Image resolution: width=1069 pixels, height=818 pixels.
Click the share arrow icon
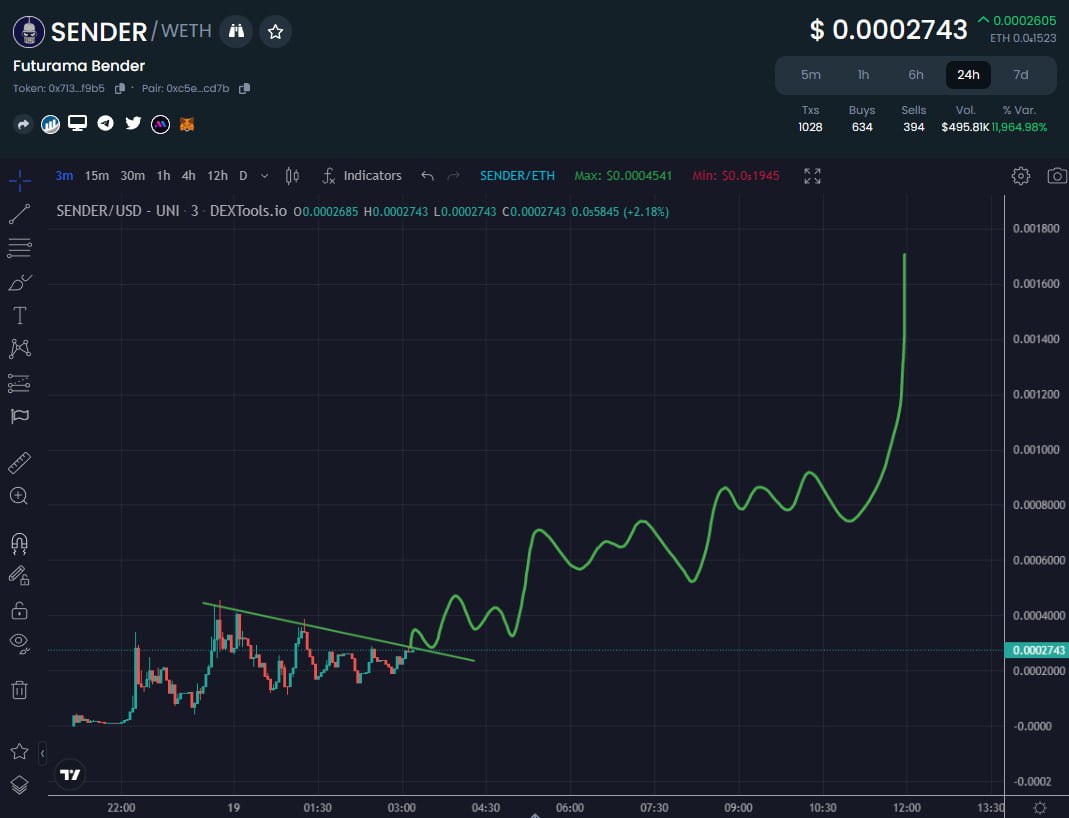(x=23, y=124)
